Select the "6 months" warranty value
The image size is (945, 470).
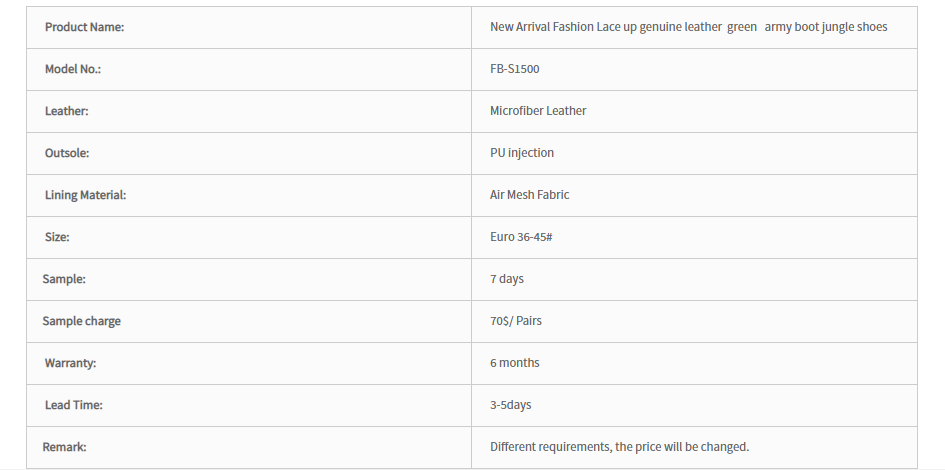(515, 363)
